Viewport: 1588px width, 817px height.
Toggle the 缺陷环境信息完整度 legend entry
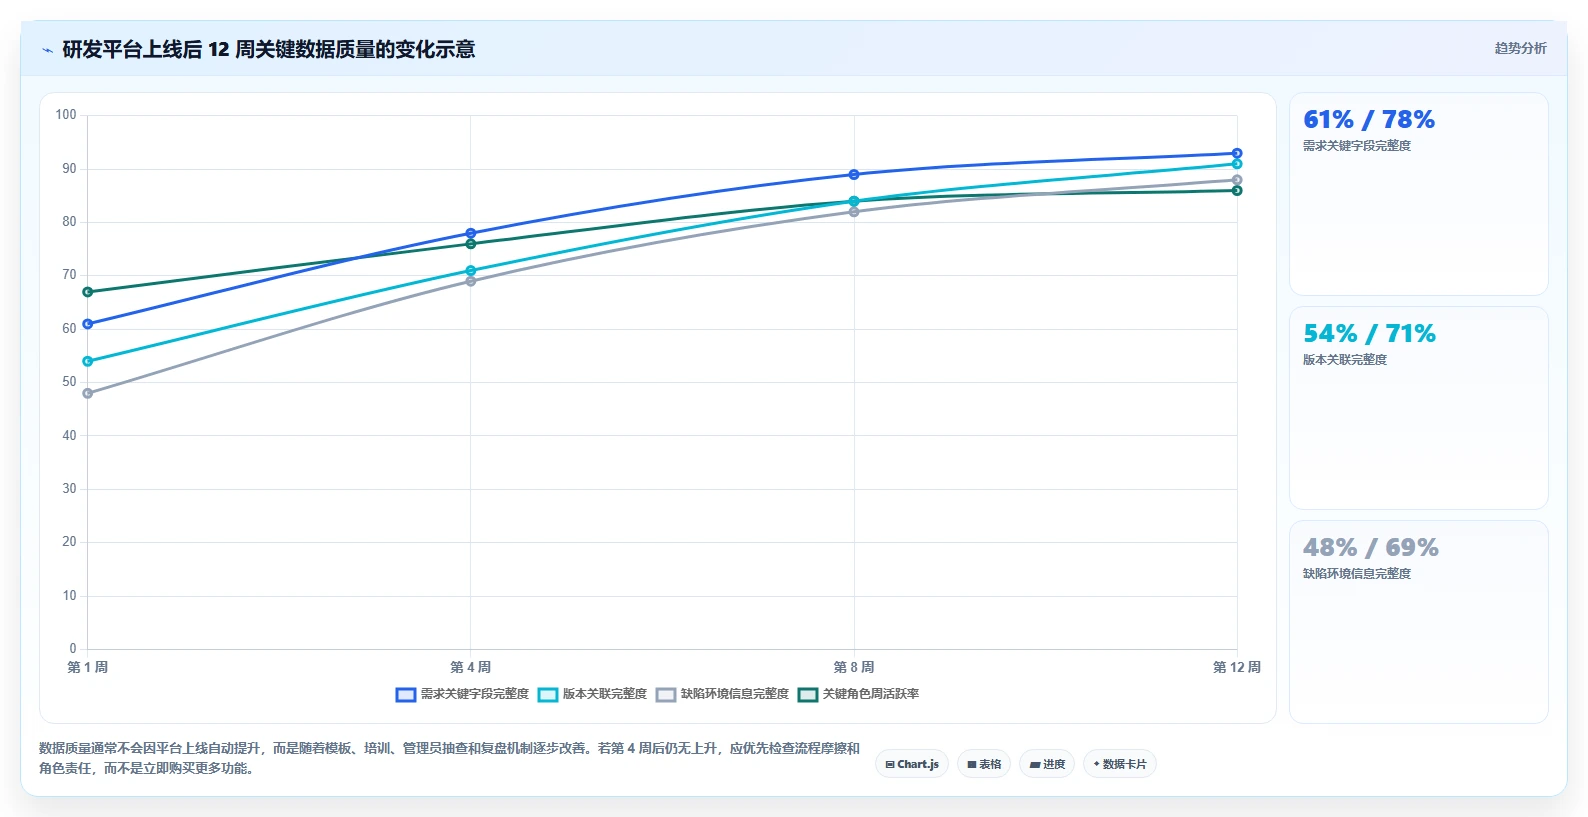click(722, 694)
